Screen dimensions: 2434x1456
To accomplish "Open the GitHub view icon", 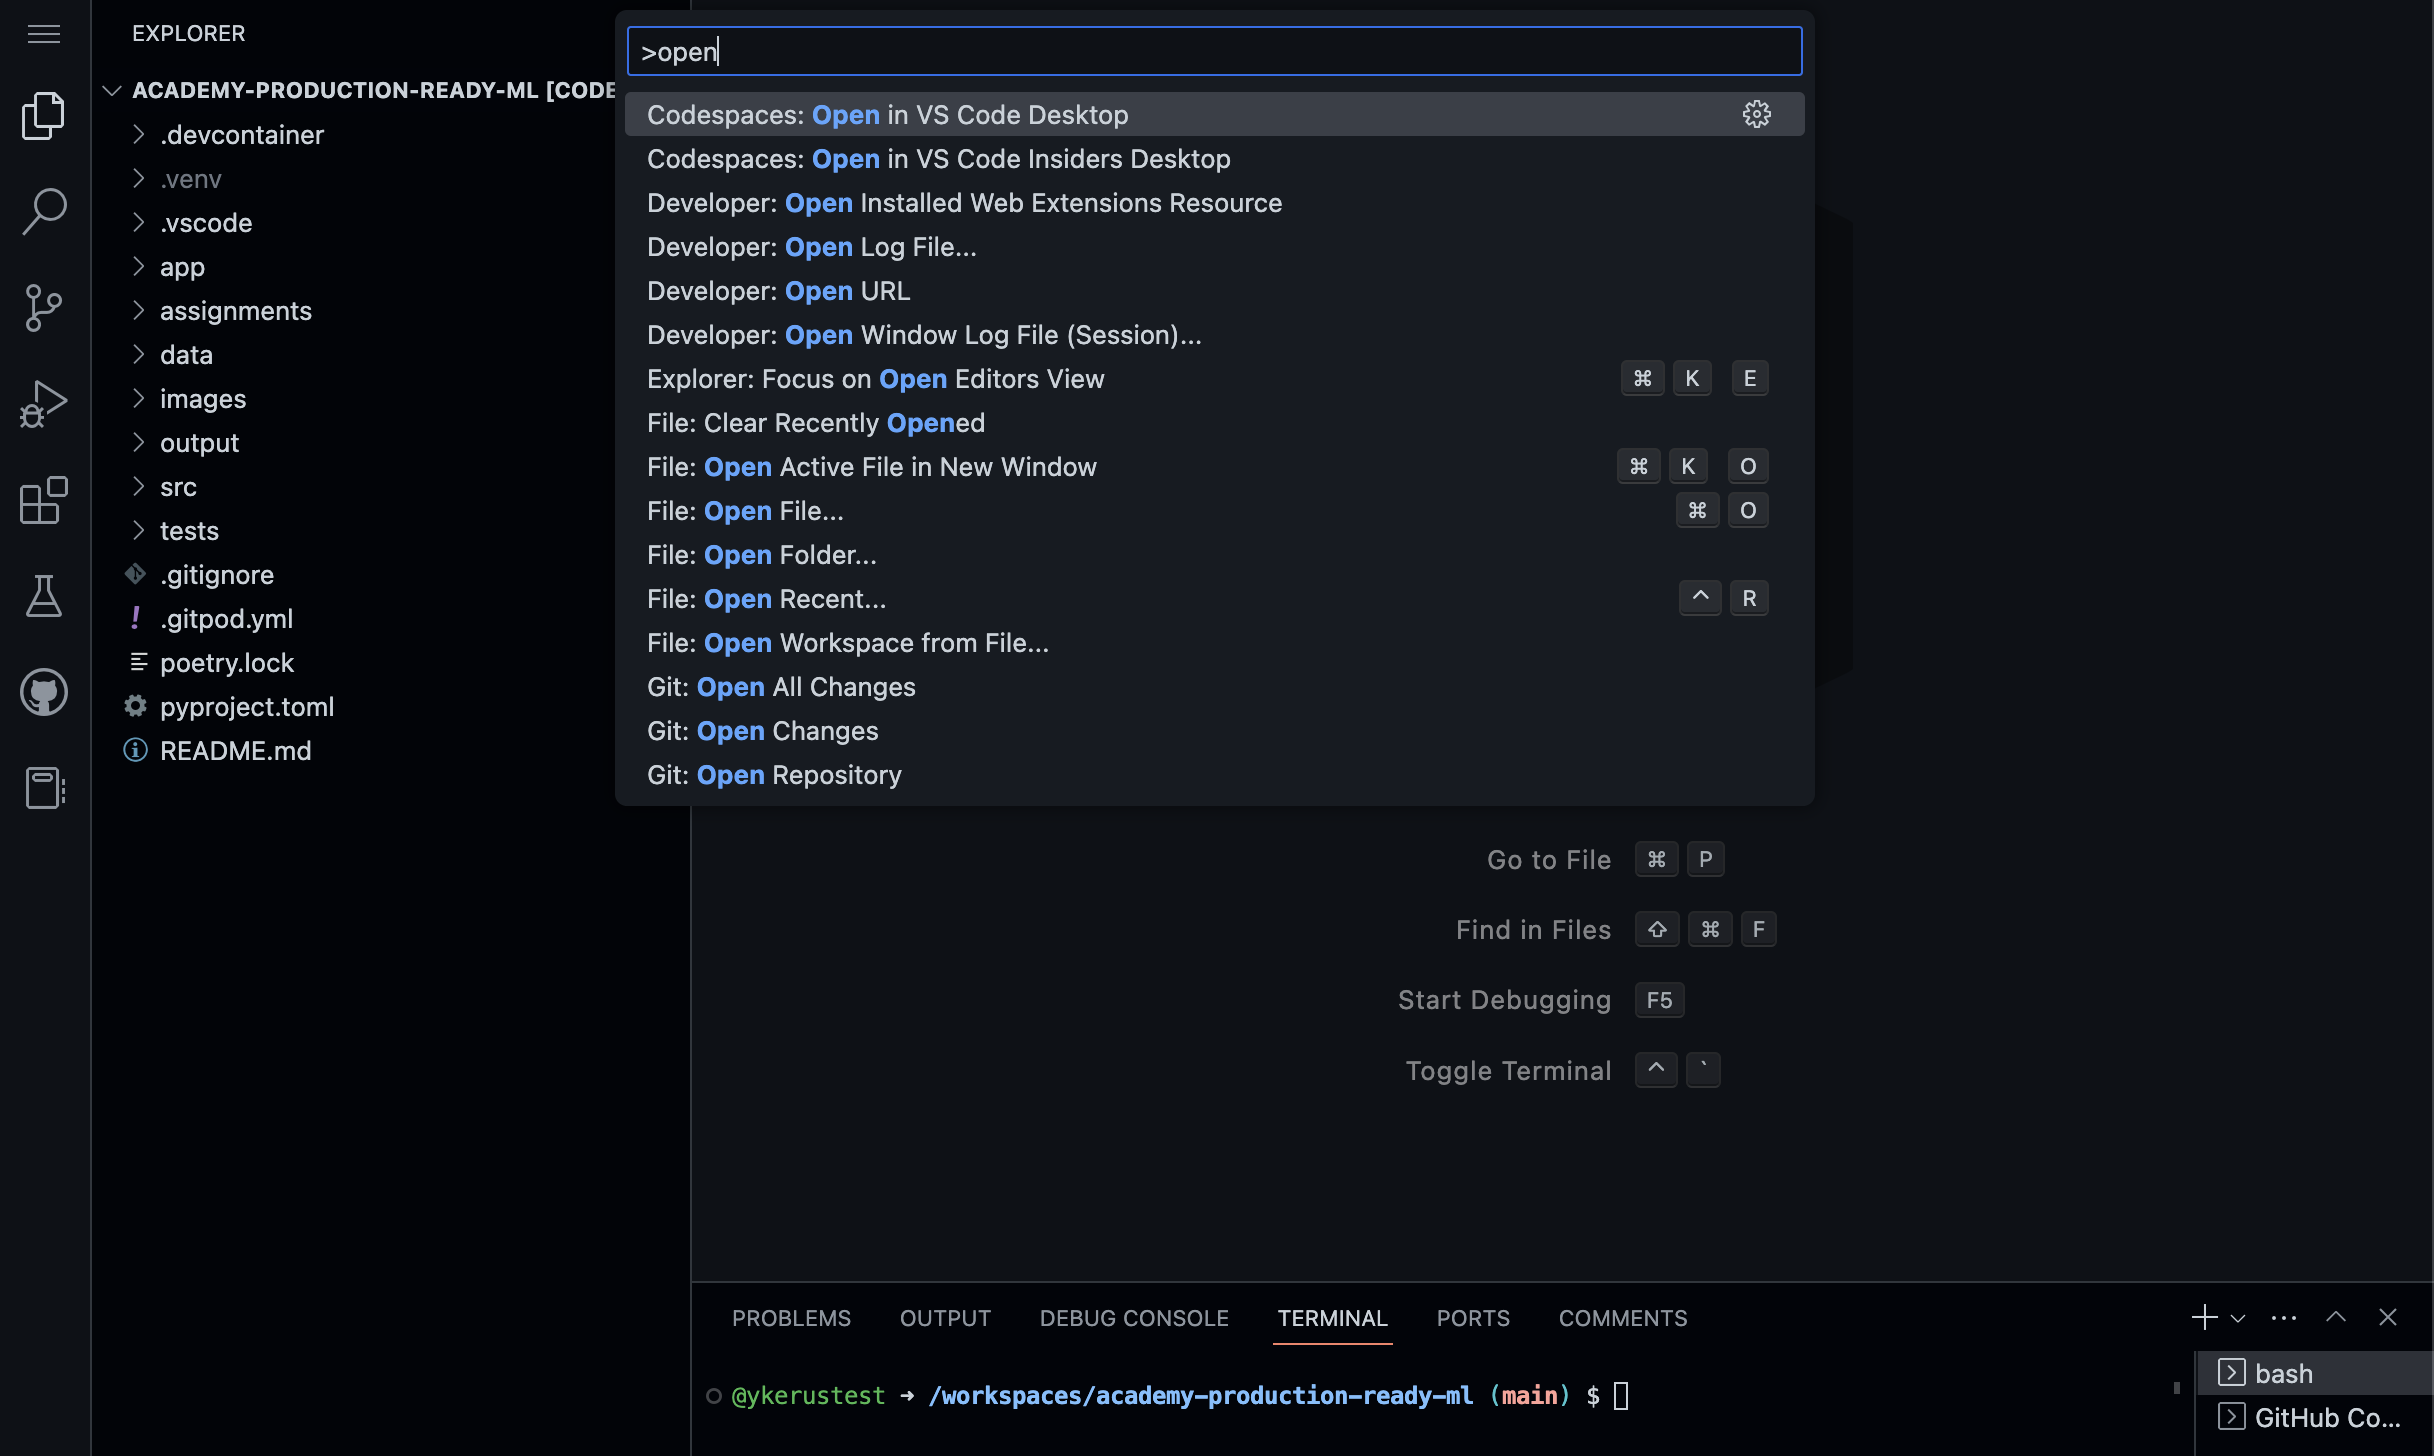I will (43, 692).
